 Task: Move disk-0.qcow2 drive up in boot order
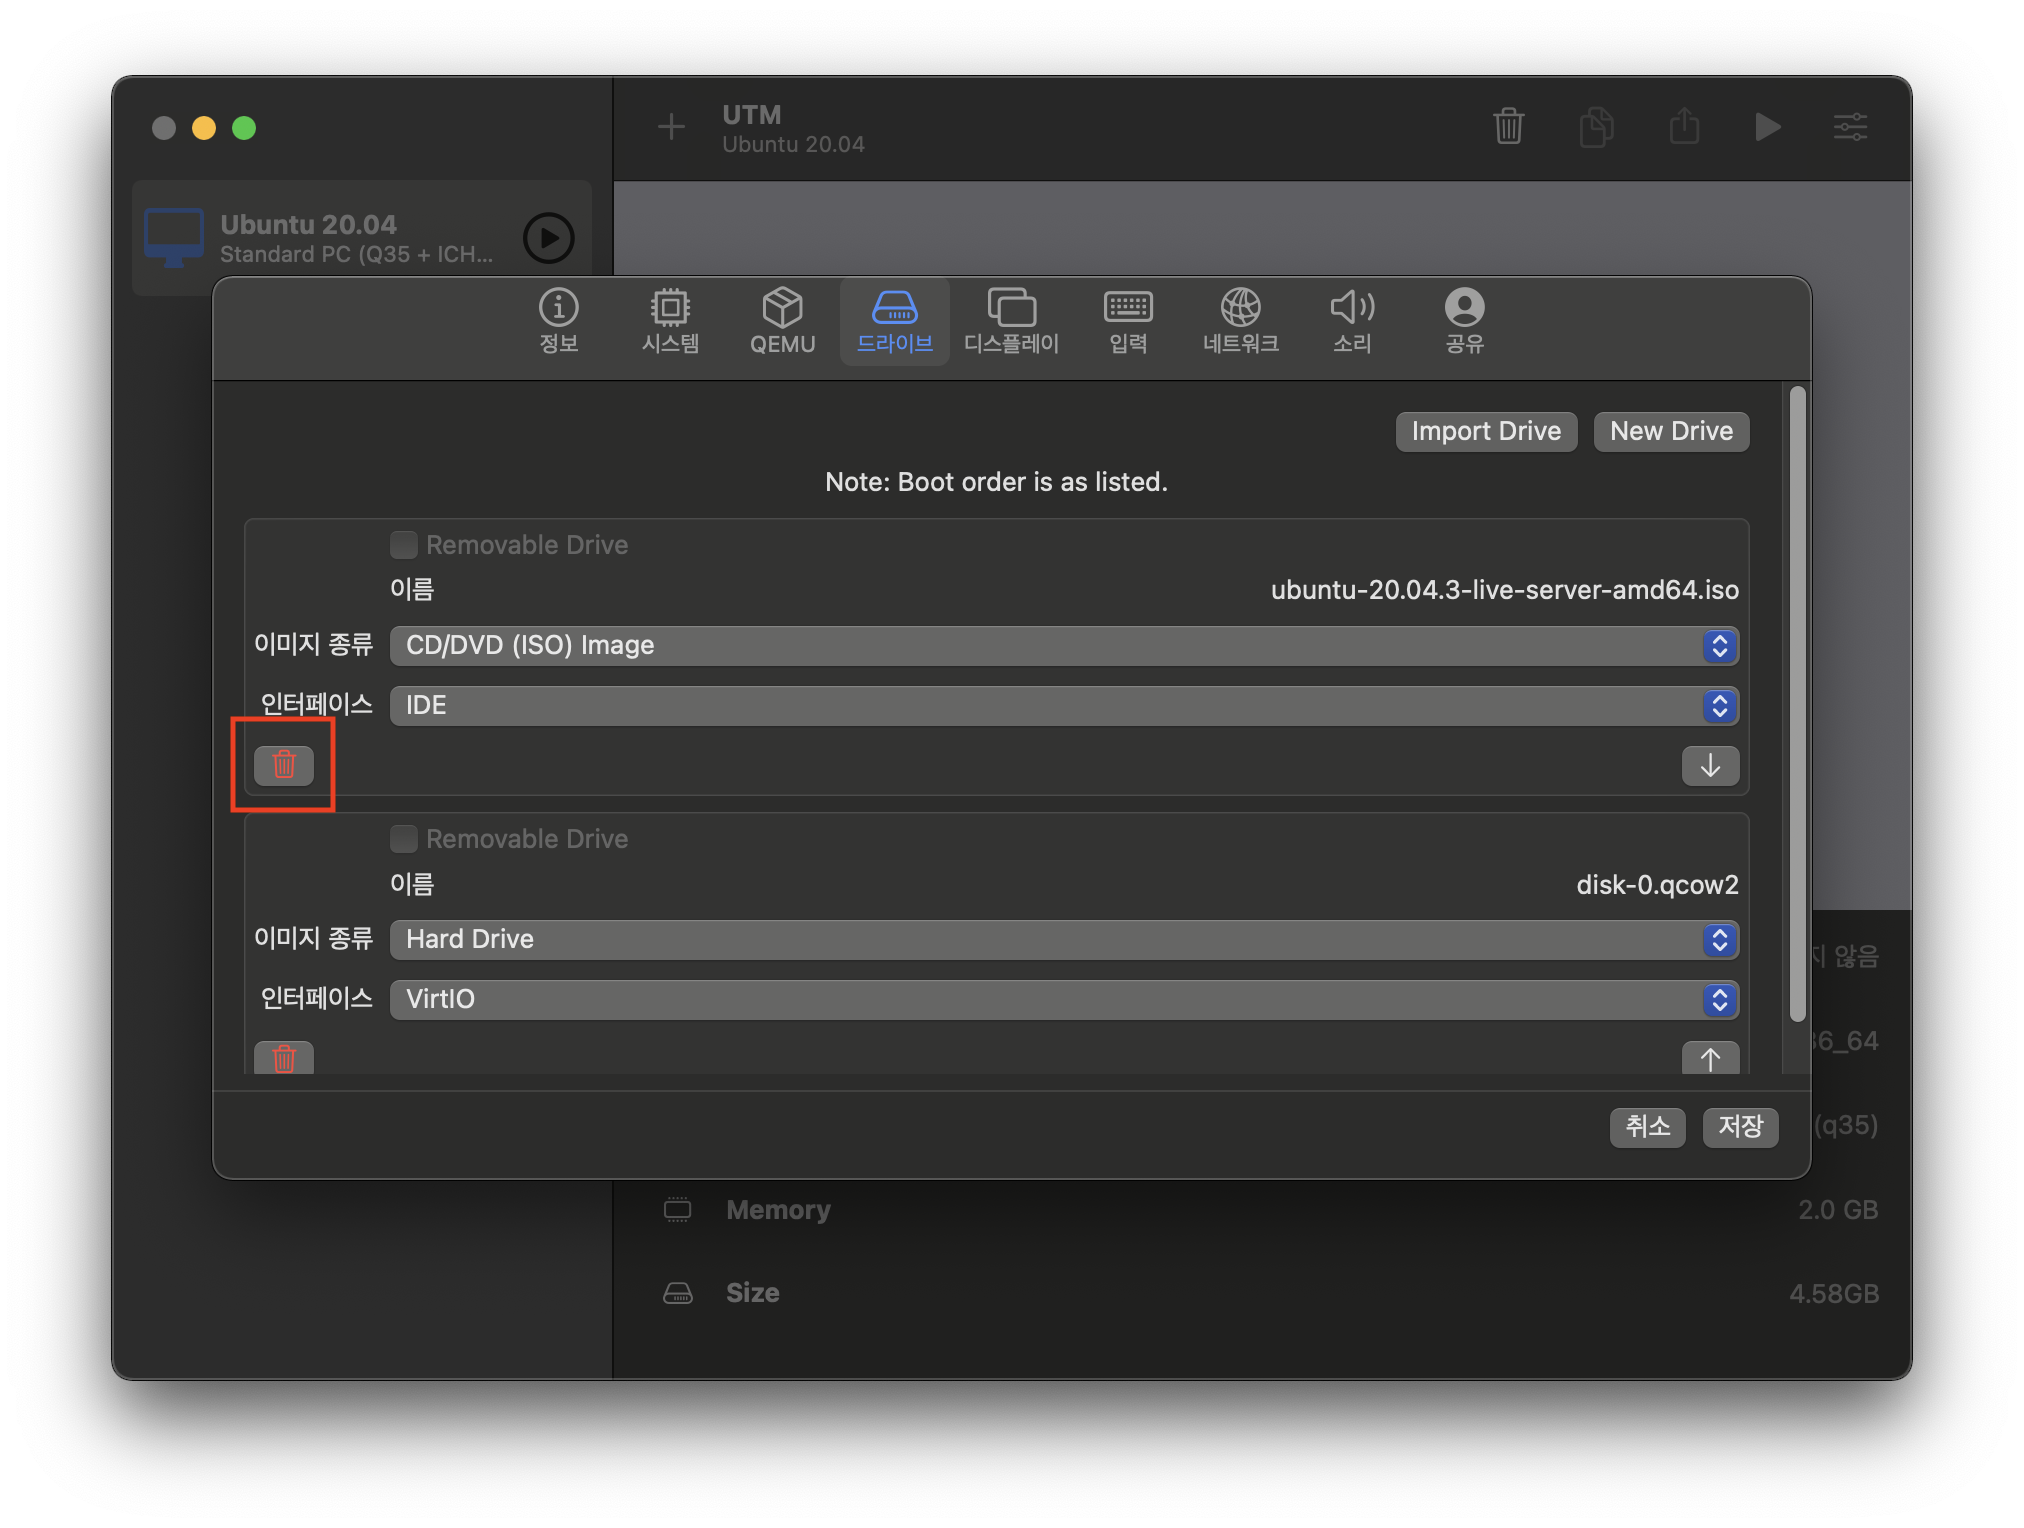pyautogui.click(x=1710, y=1058)
